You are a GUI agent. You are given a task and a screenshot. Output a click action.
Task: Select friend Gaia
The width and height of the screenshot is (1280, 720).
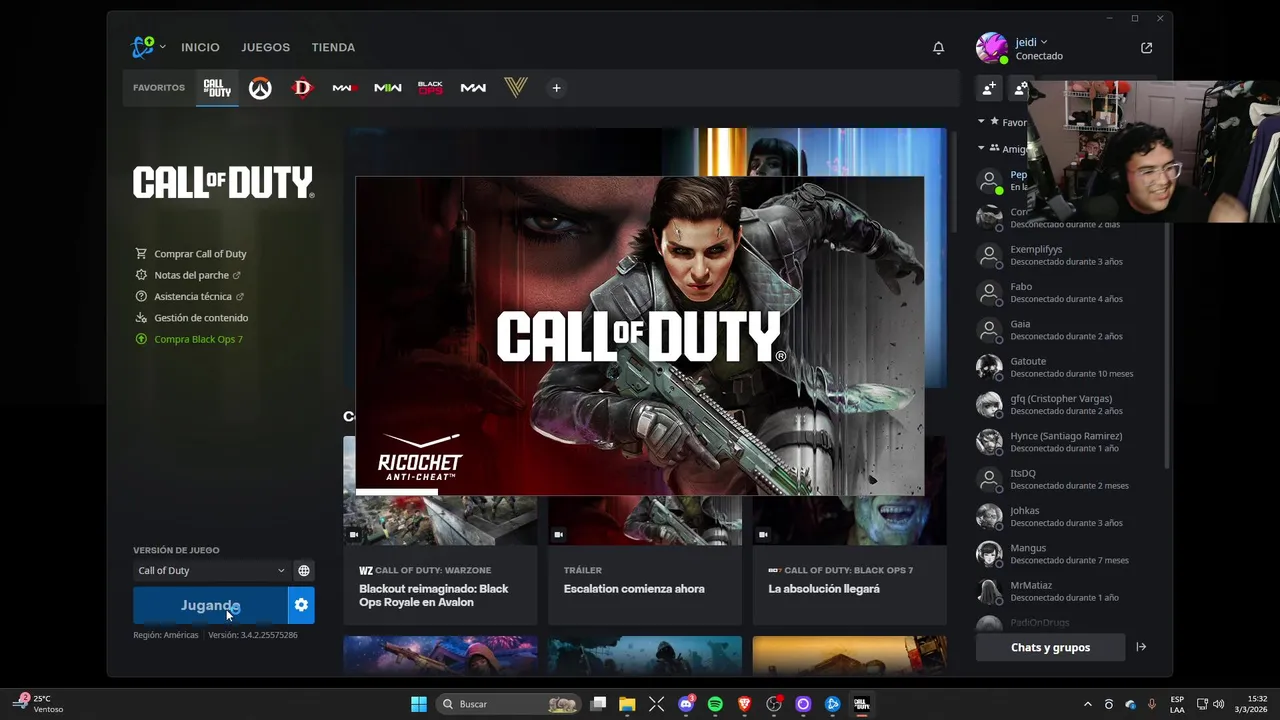coord(1066,330)
